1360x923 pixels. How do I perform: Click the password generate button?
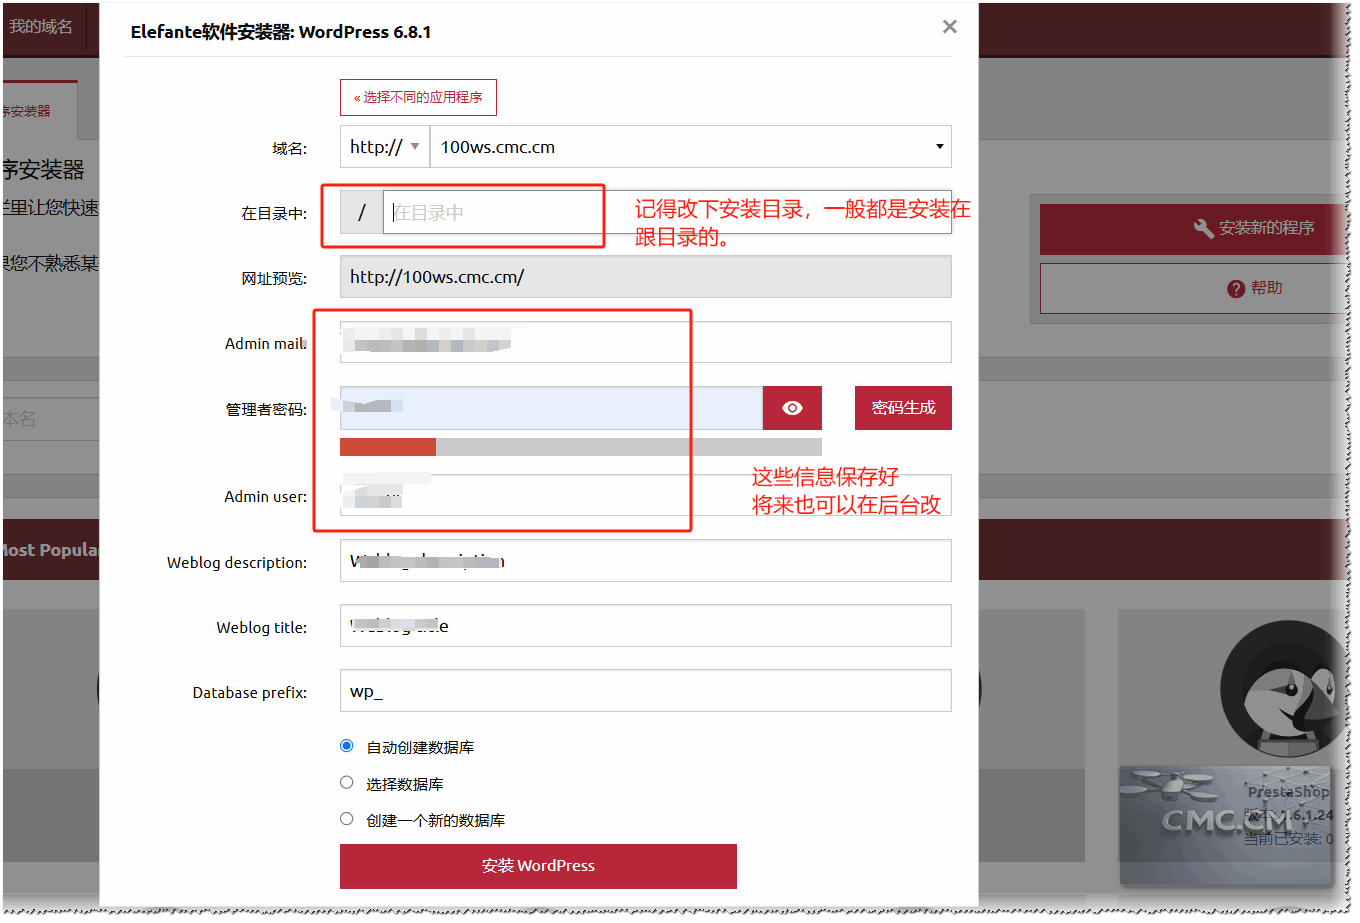pyautogui.click(x=903, y=408)
